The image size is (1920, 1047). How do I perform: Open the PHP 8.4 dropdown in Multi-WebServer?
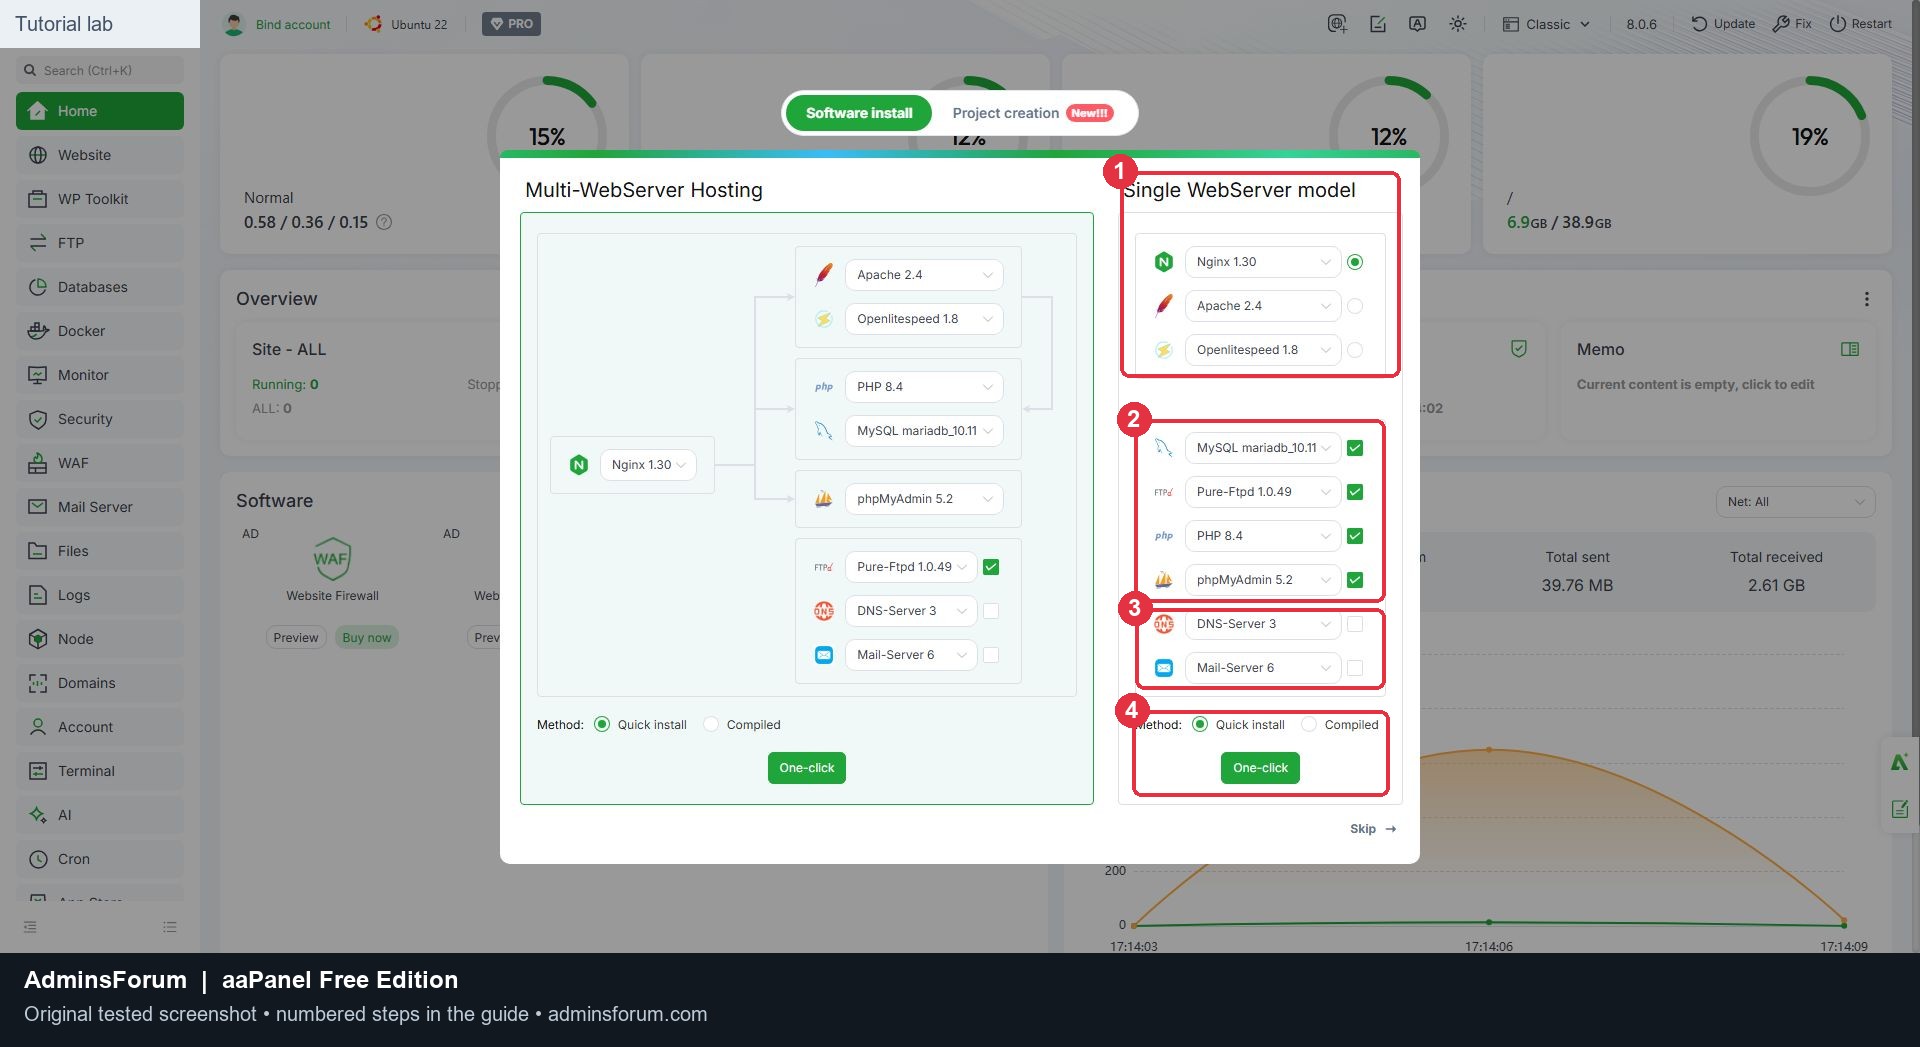pos(924,387)
